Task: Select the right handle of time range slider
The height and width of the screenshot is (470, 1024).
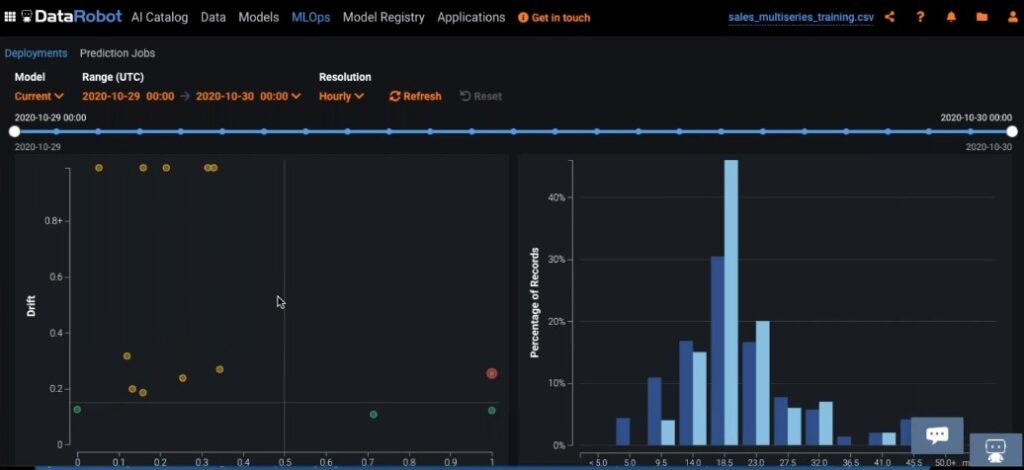Action: click(1012, 131)
